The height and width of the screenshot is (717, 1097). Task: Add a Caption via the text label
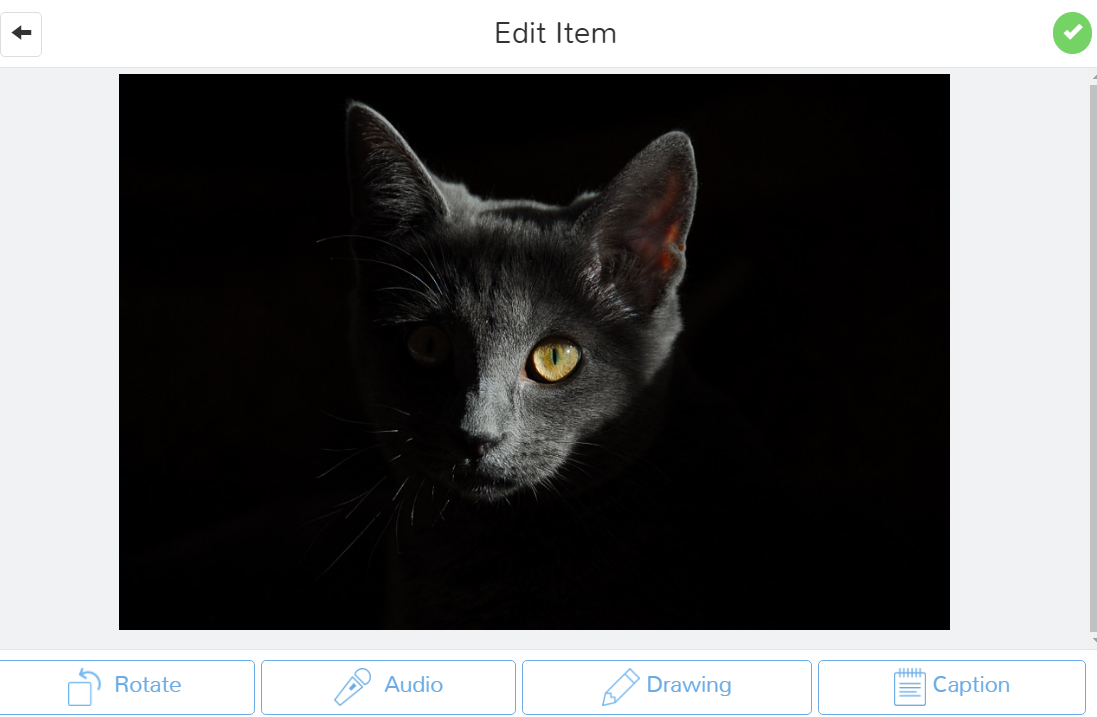pyautogui.click(x=971, y=685)
